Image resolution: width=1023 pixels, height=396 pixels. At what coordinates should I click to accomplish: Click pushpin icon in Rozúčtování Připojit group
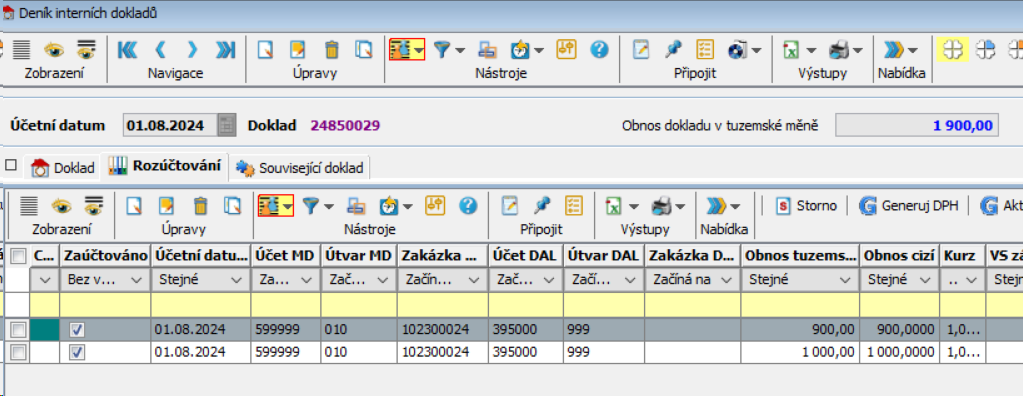coord(541,206)
